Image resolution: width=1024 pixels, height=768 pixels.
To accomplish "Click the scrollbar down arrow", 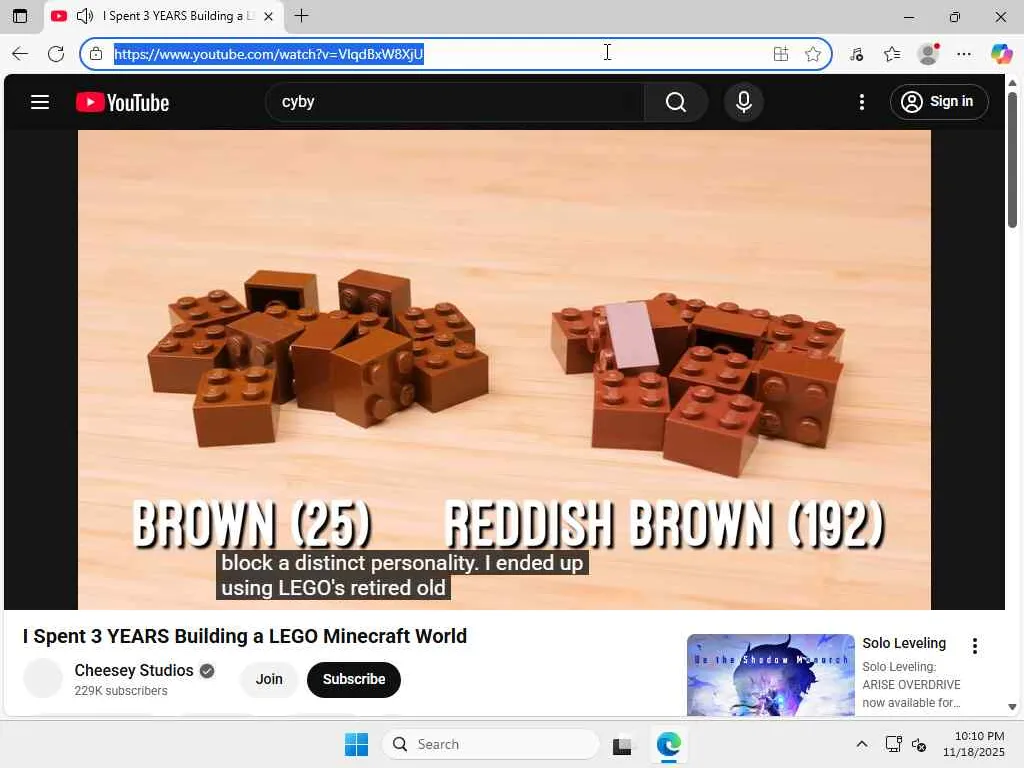I will (x=1012, y=707).
